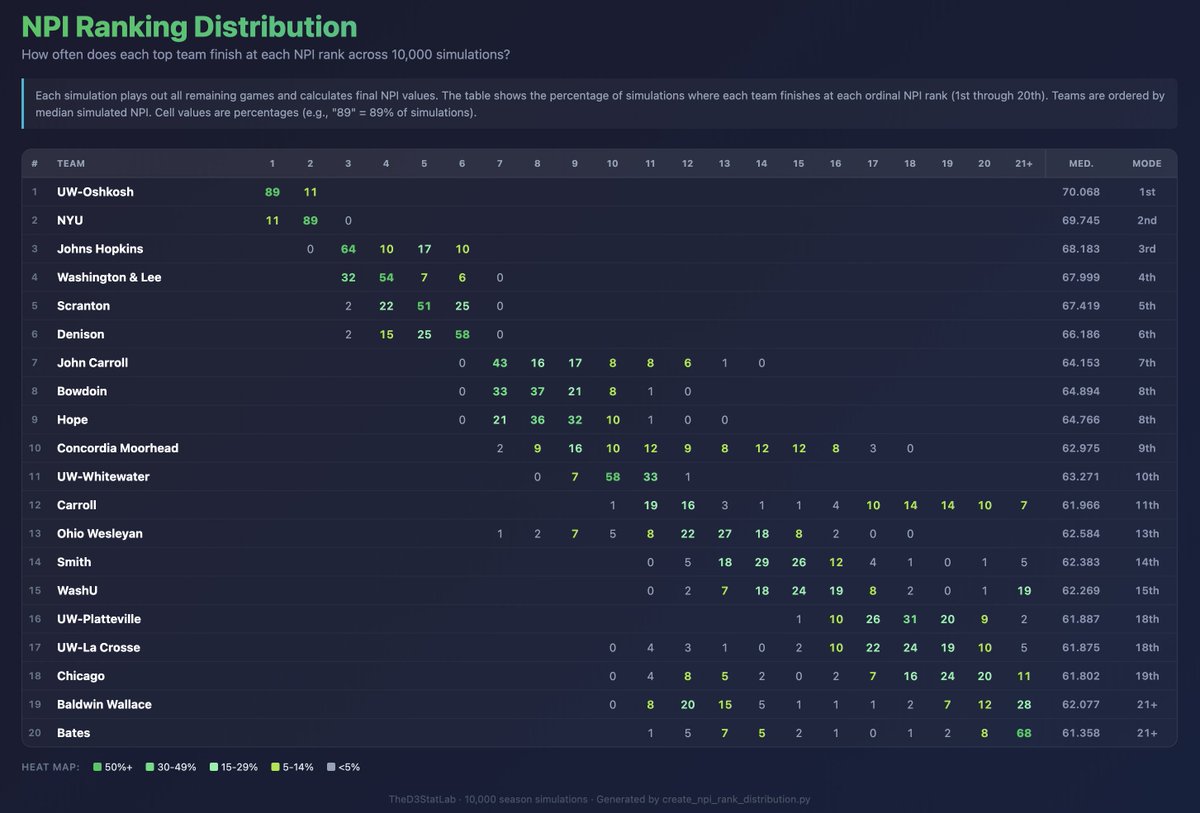Click median value 64.153
The height and width of the screenshot is (813, 1200).
tap(1081, 363)
